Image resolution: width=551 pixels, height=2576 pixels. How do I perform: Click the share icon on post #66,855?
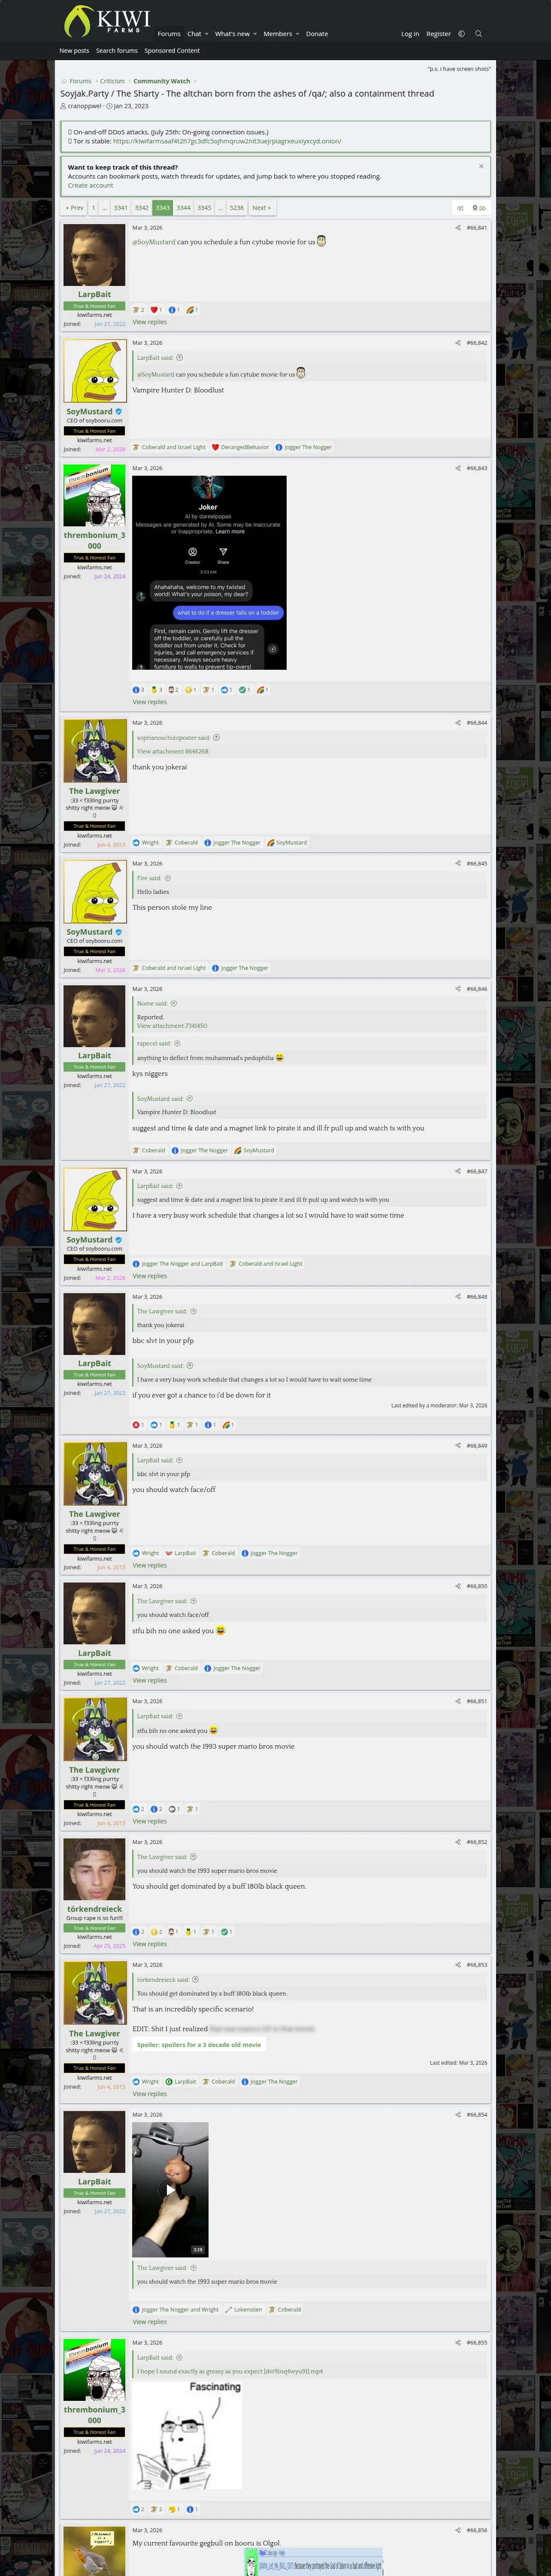[458, 2343]
